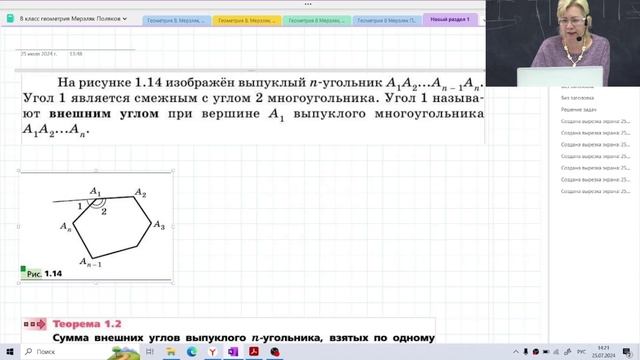Screen dimensions: 640x360
Task: Click the 'Рис. 1.14' caption
Action: (x=44, y=274)
